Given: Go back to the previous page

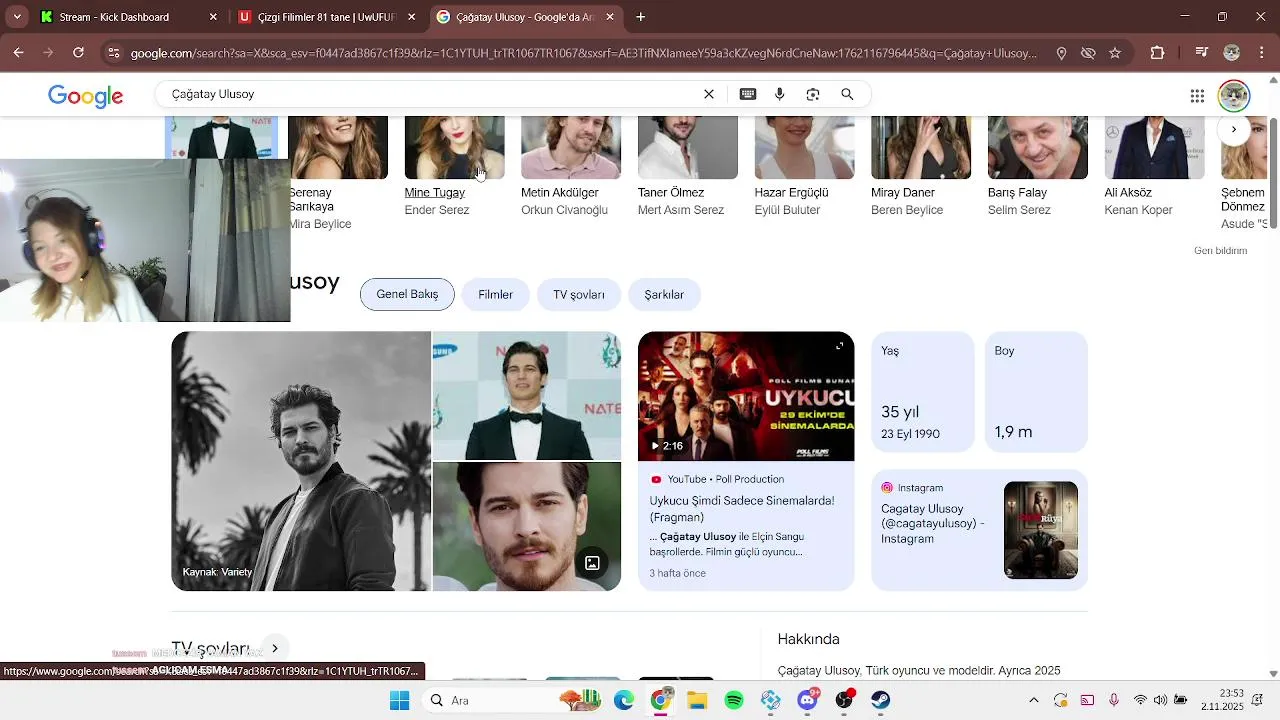Looking at the screenshot, I should (18, 53).
